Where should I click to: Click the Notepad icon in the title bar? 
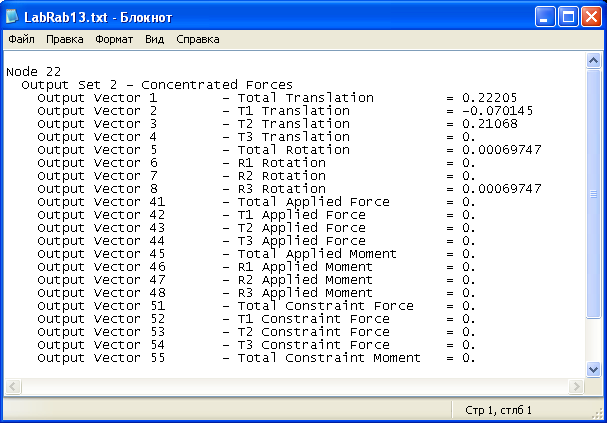[x=12, y=14]
